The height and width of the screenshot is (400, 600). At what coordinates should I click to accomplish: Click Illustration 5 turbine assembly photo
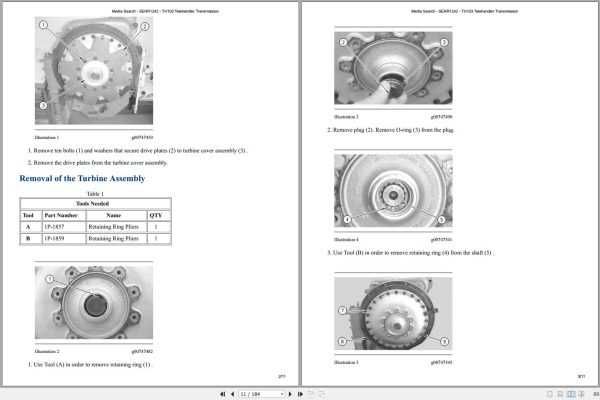[393, 313]
